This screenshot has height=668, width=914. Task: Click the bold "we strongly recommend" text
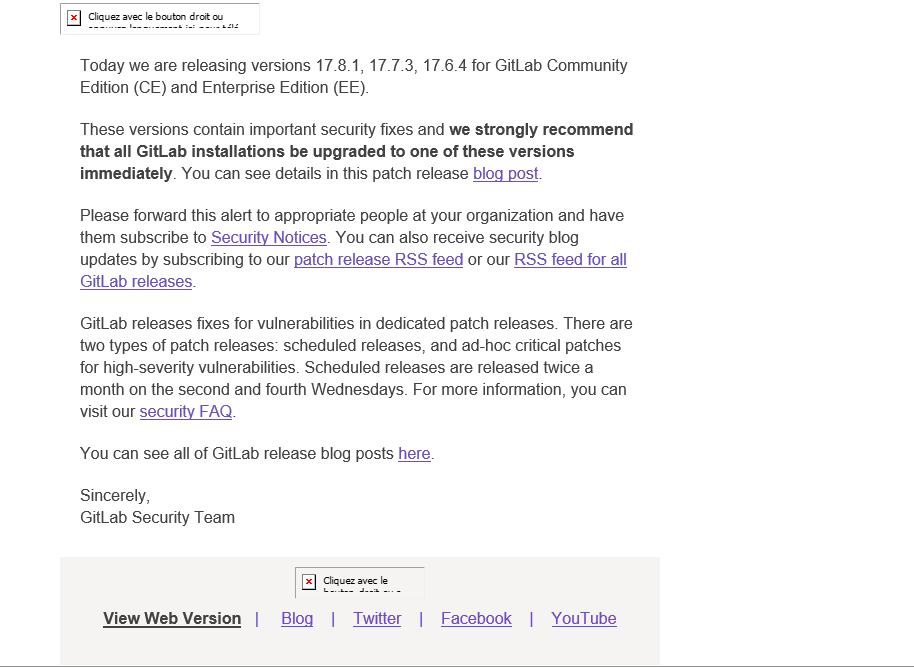tap(540, 130)
